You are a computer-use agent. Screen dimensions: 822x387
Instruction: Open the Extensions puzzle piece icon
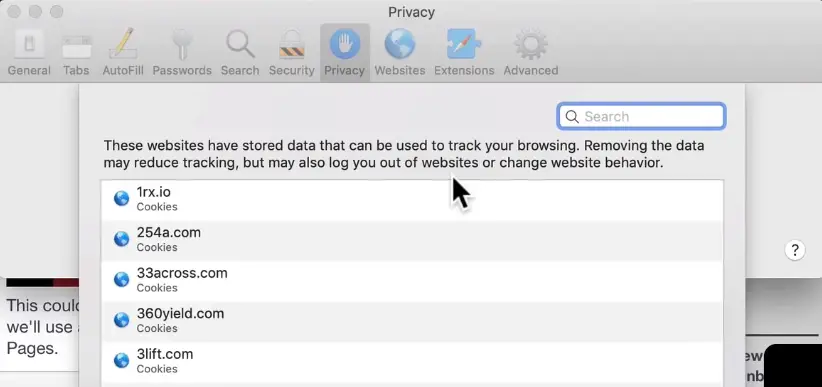coord(464,44)
